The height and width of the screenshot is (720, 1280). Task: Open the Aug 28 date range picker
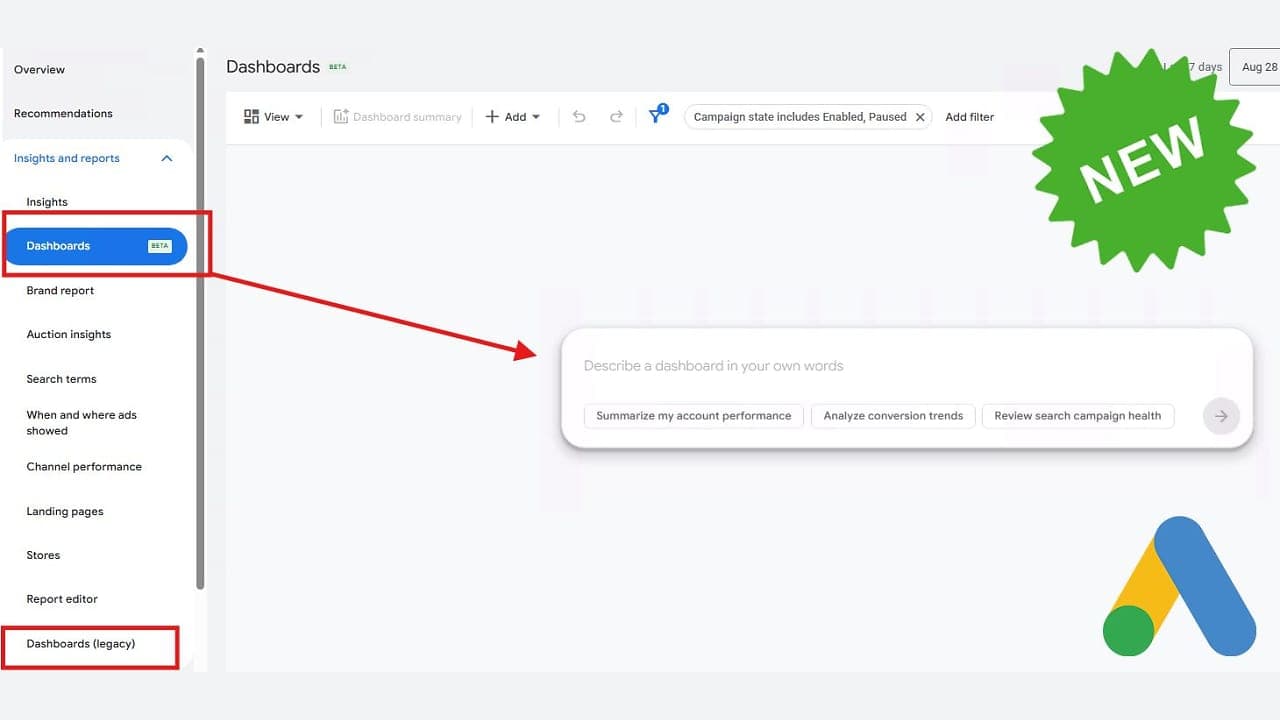(x=1255, y=67)
